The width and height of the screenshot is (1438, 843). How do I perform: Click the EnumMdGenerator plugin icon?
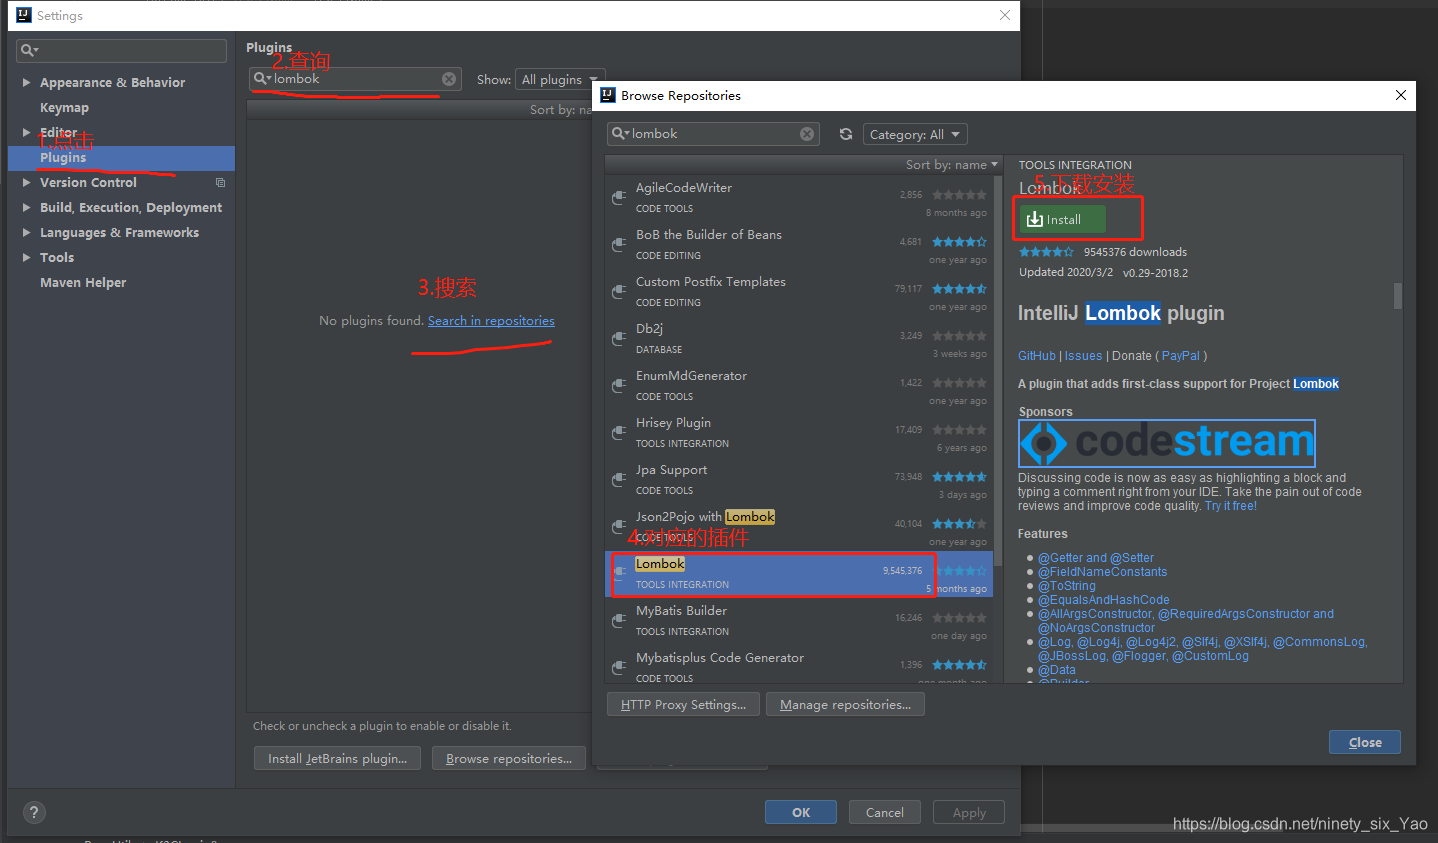620,385
